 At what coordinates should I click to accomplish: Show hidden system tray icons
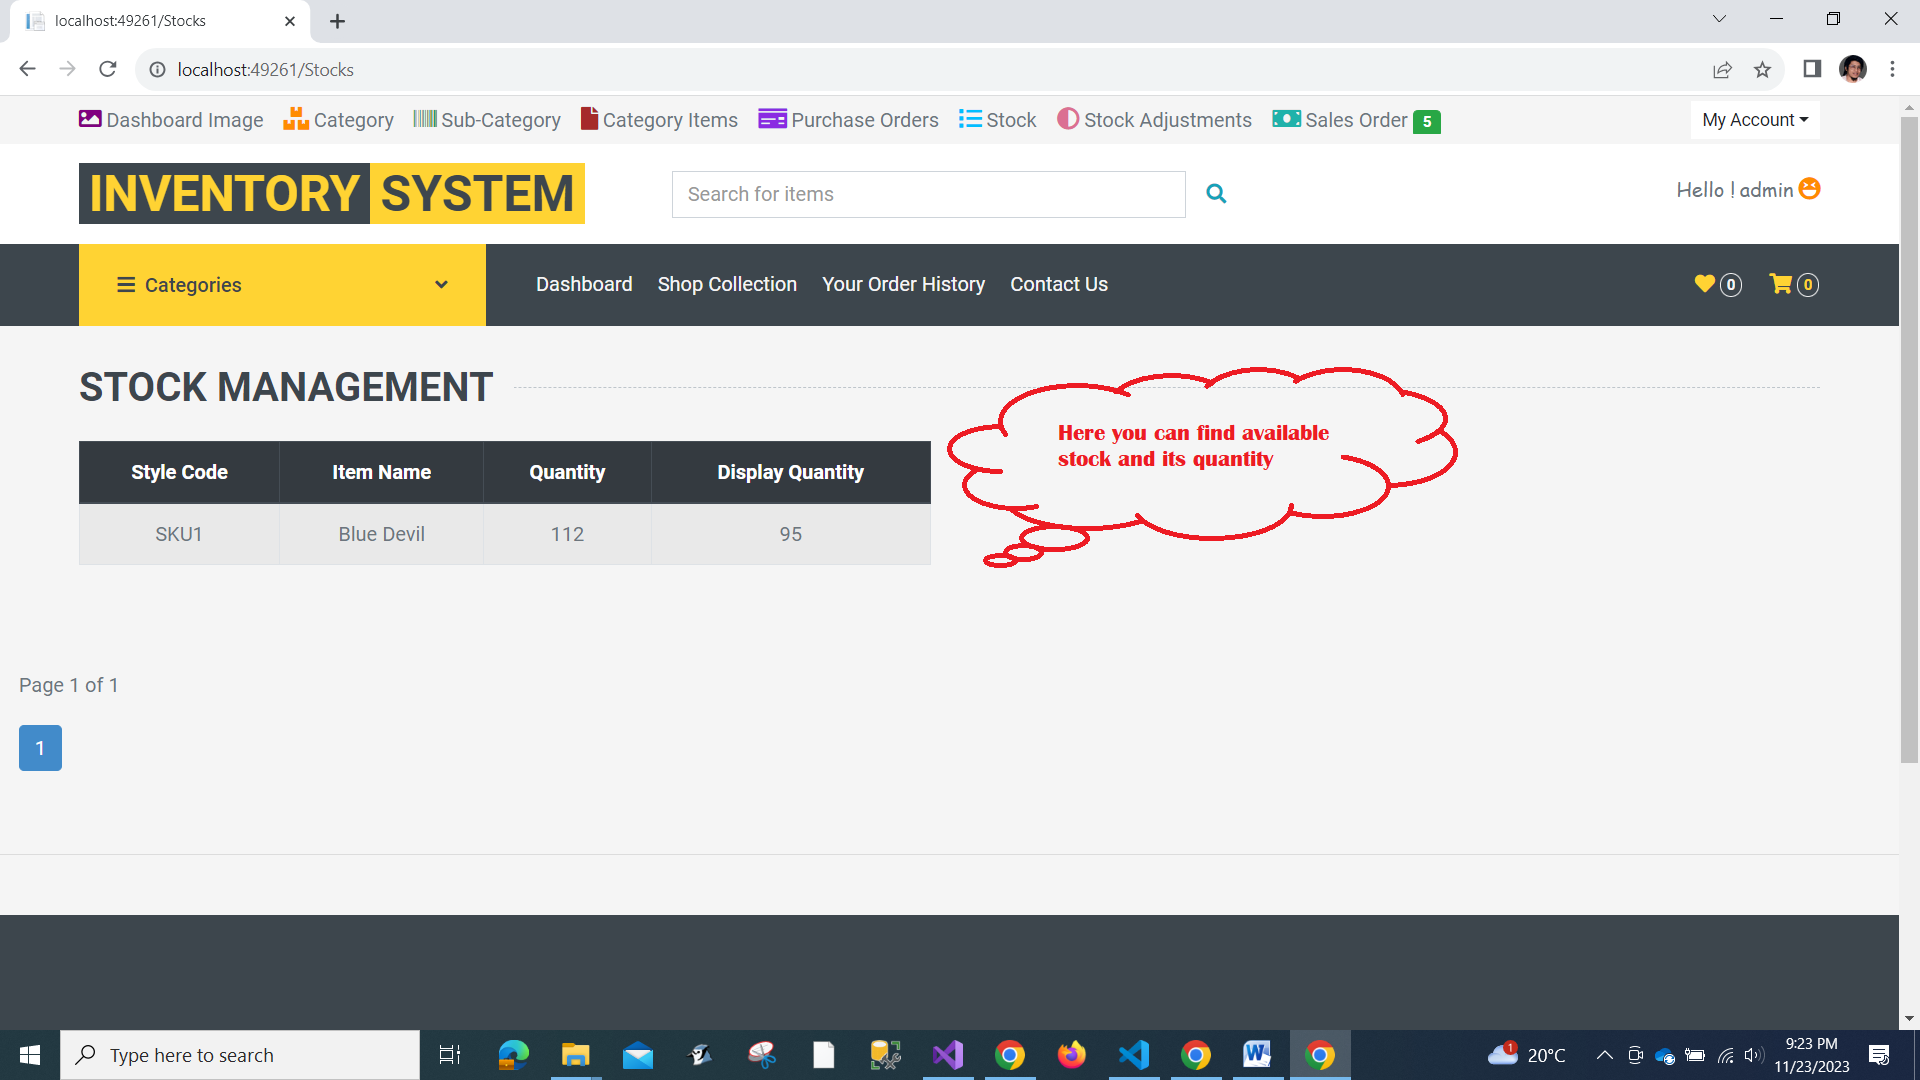point(1604,1055)
